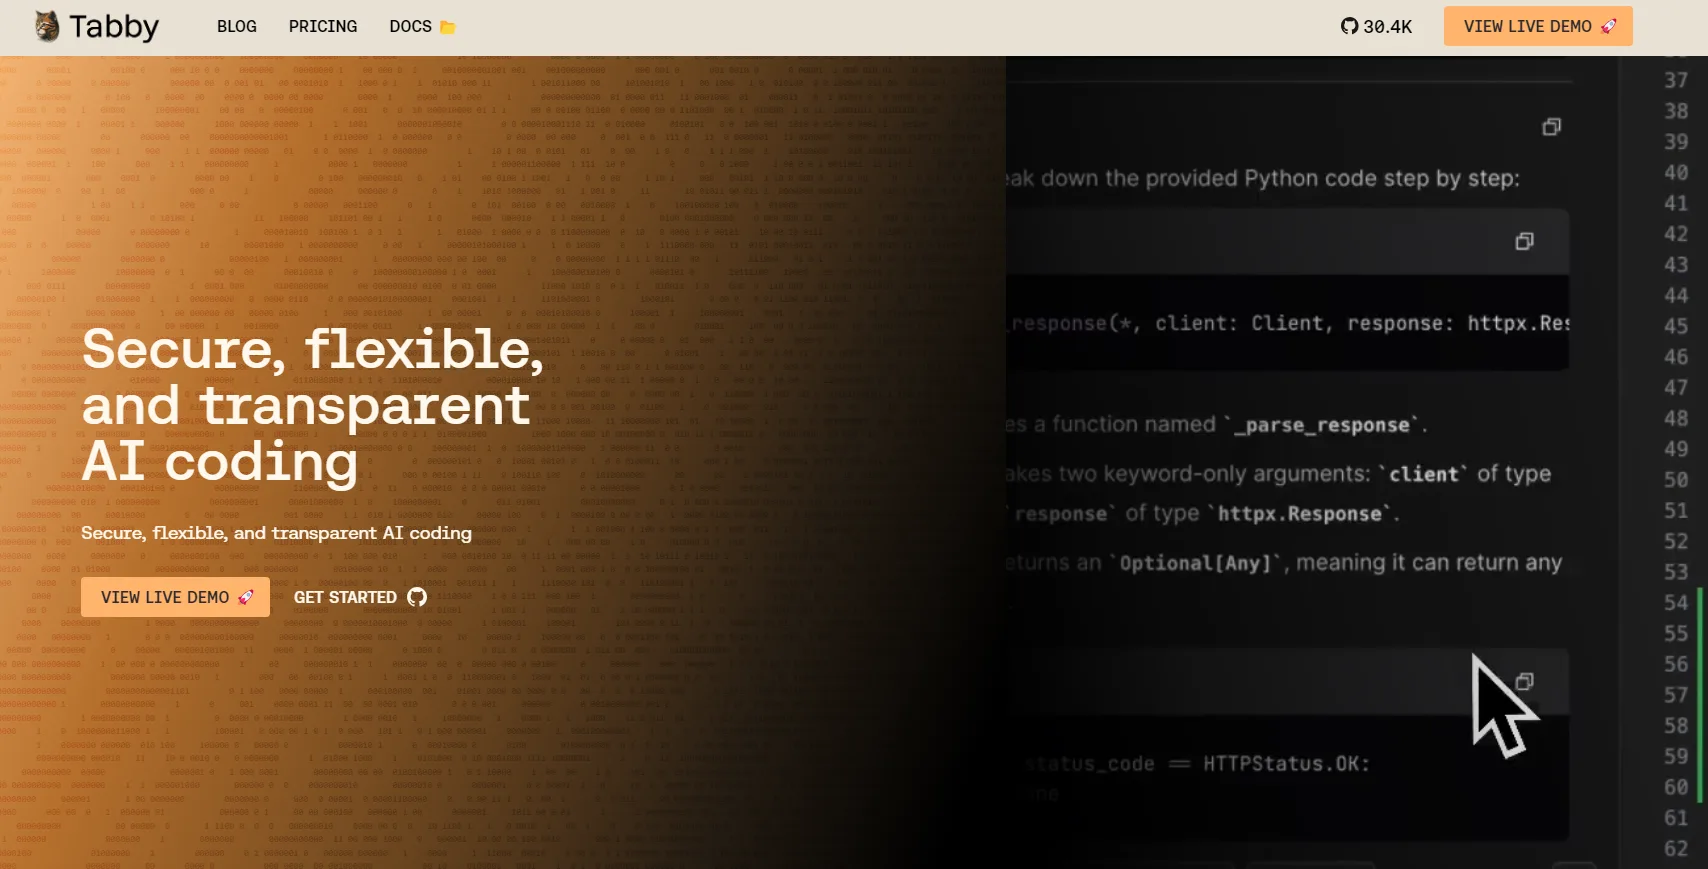Click the Tabby cat logo icon
Viewport: 1708px width, 869px height.
coord(46,26)
